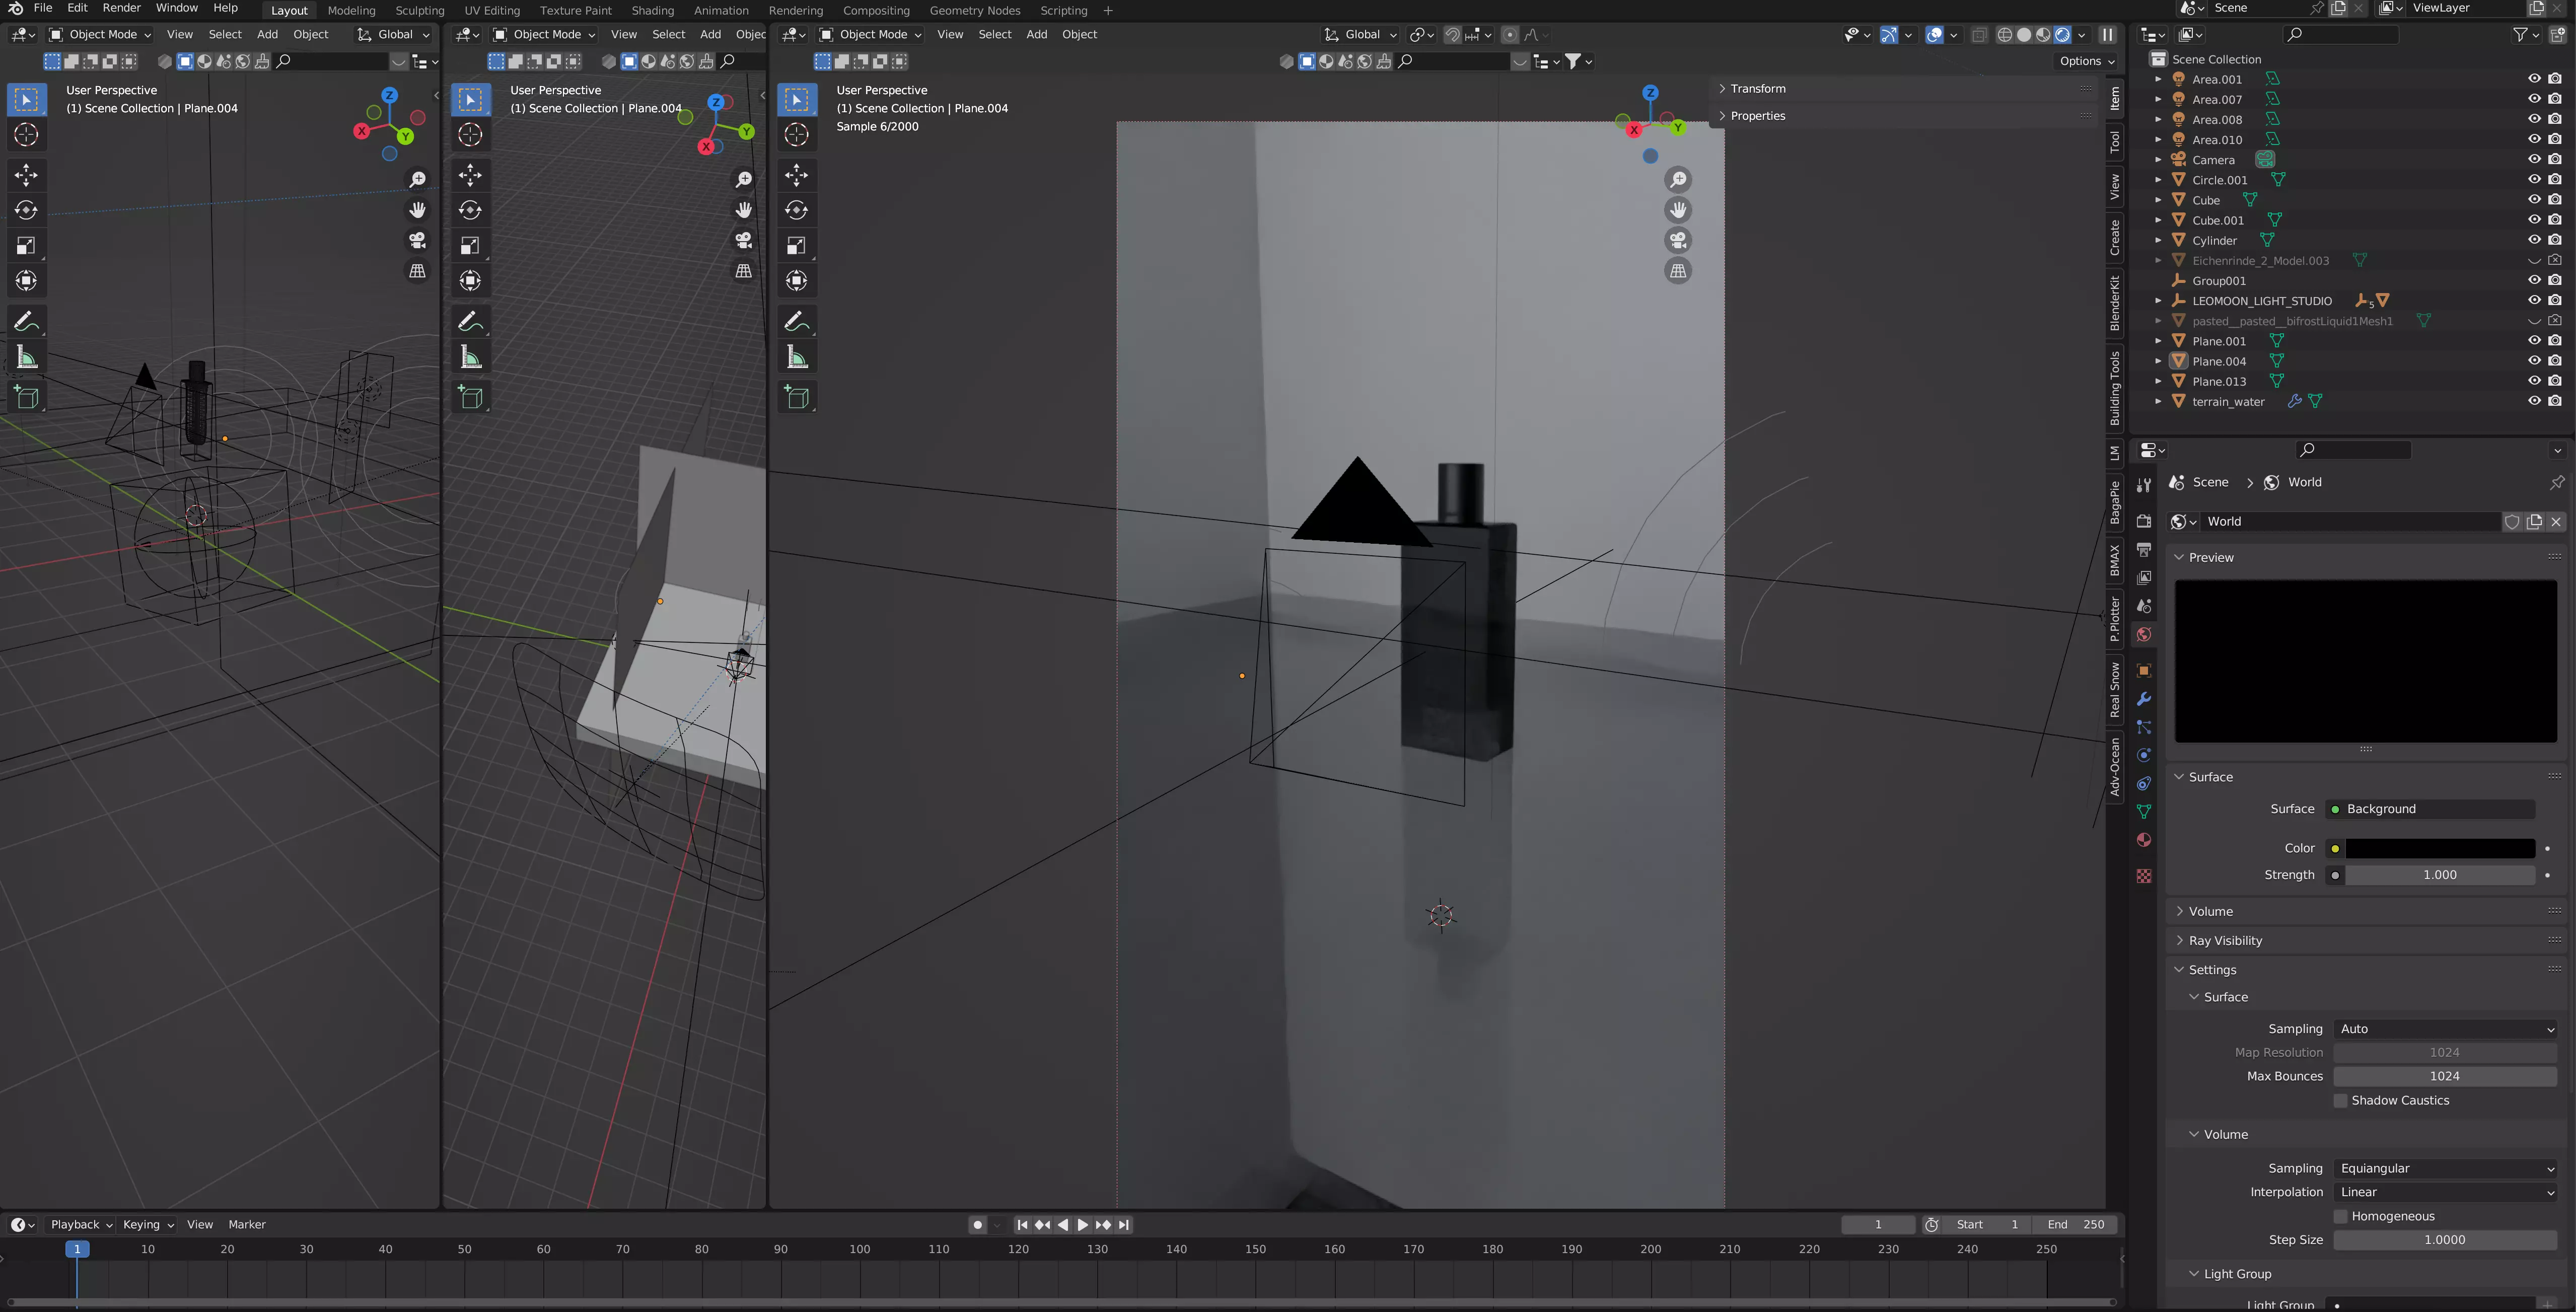Open the Volume Sampling Equiangular dropdown
The width and height of the screenshot is (2576, 1312).
coord(2445,1169)
